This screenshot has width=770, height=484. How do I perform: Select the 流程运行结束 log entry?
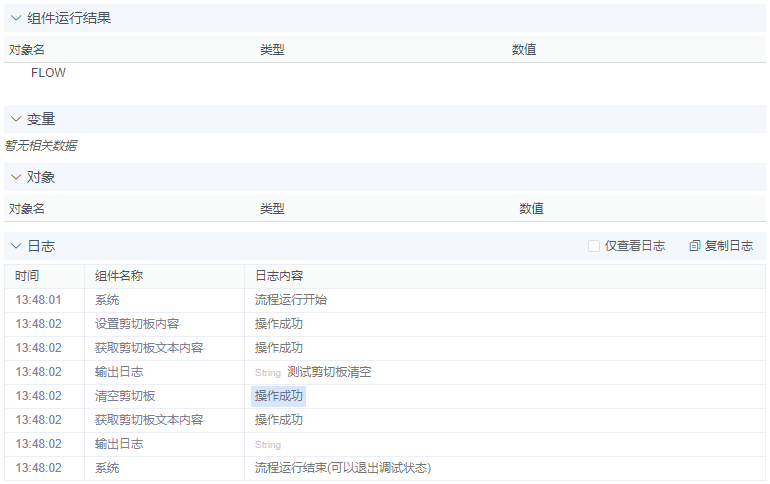[342, 468]
